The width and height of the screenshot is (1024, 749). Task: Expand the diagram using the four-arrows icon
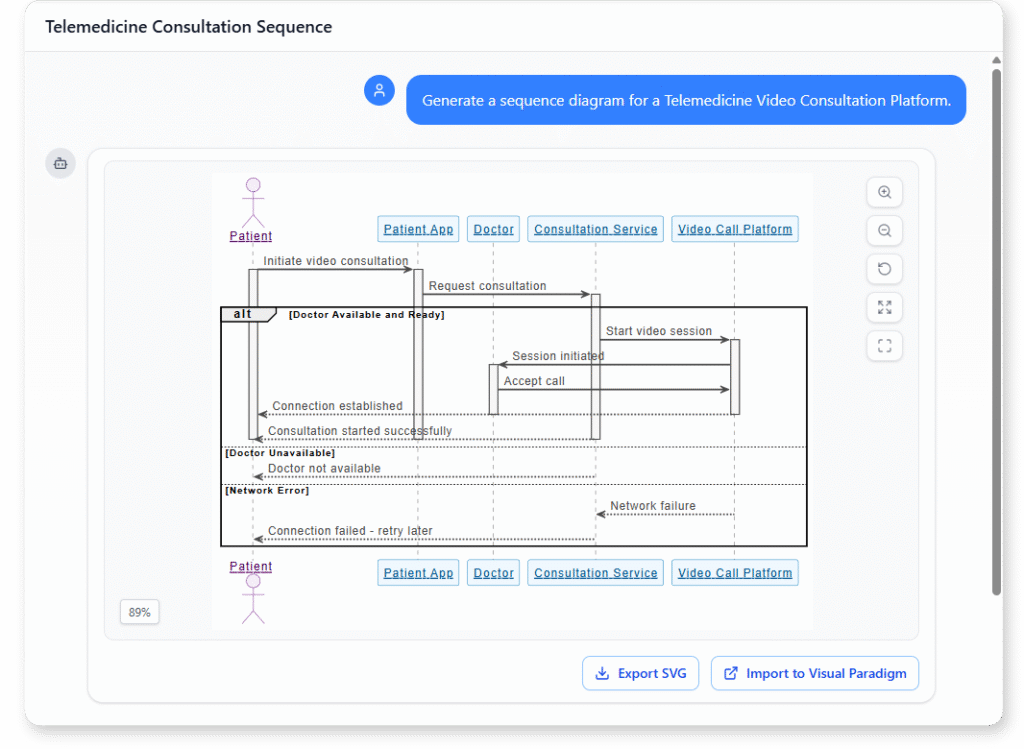click(884, 307)
